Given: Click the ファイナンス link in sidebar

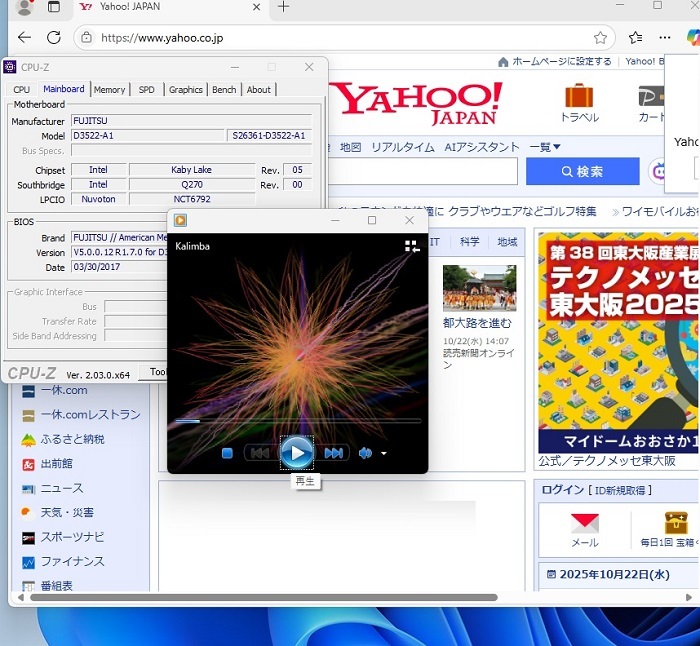Looking at the screenshot, I should [x=72, y=561].
